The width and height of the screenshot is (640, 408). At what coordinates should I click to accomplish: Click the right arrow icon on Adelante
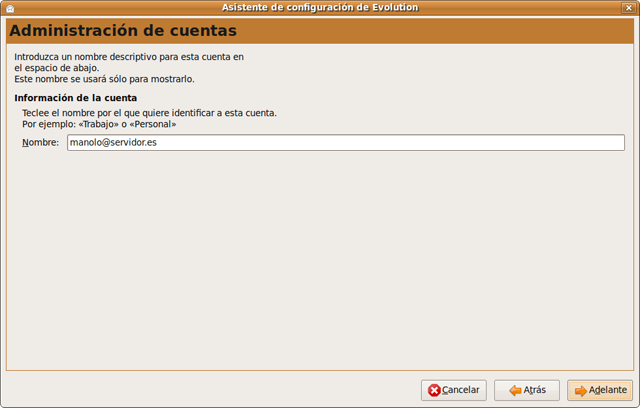tap(580, 390)
